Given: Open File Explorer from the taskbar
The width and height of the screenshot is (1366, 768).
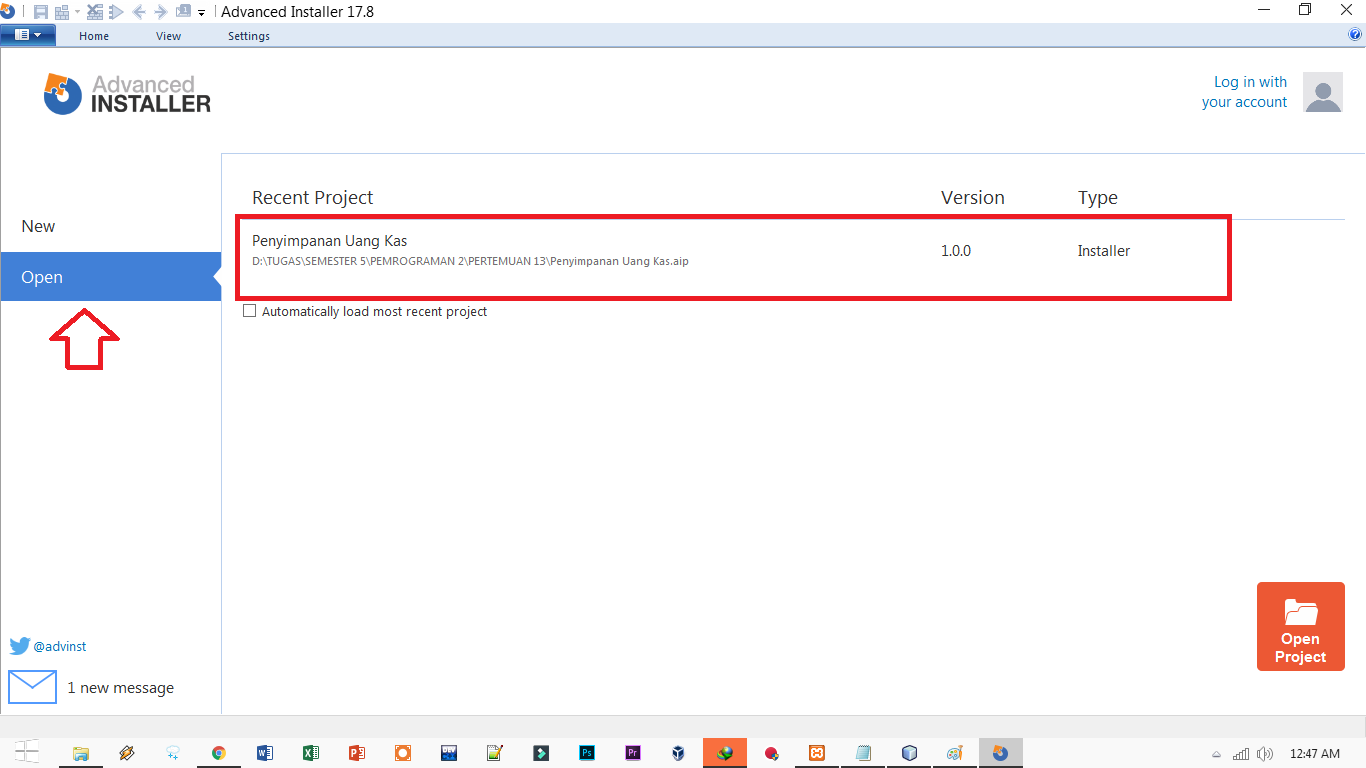Looking at the screenshot, I should tap(81, 753).
